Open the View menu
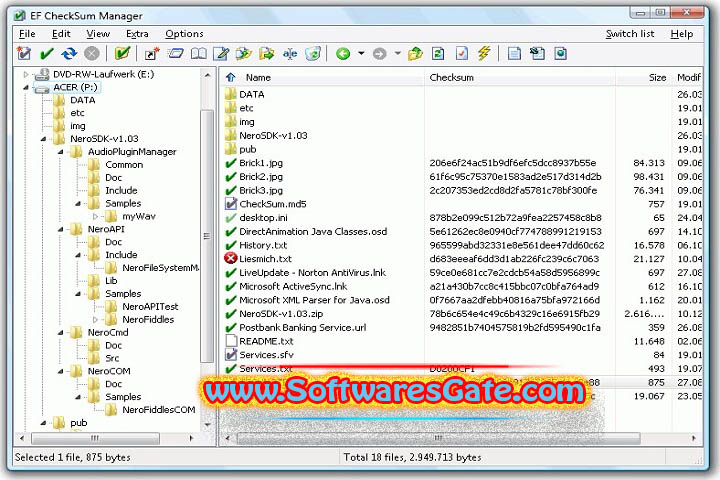 point(98,34)
